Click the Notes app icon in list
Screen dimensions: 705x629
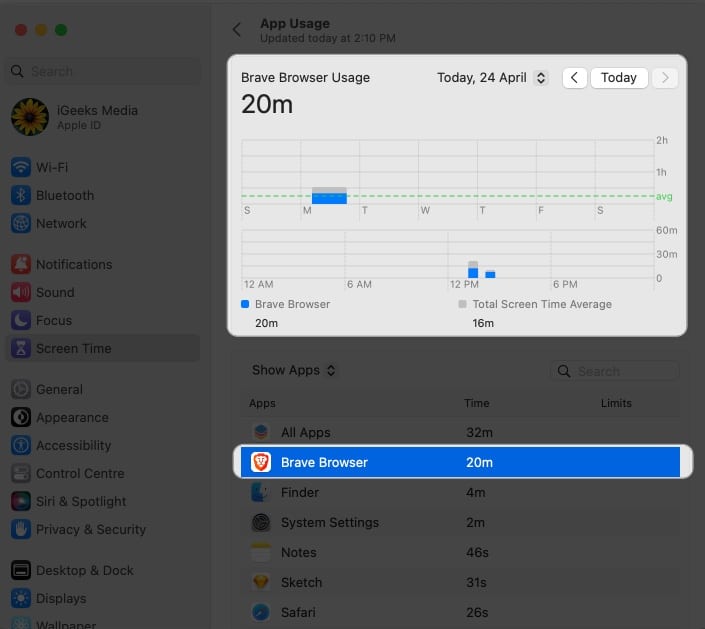261,552
